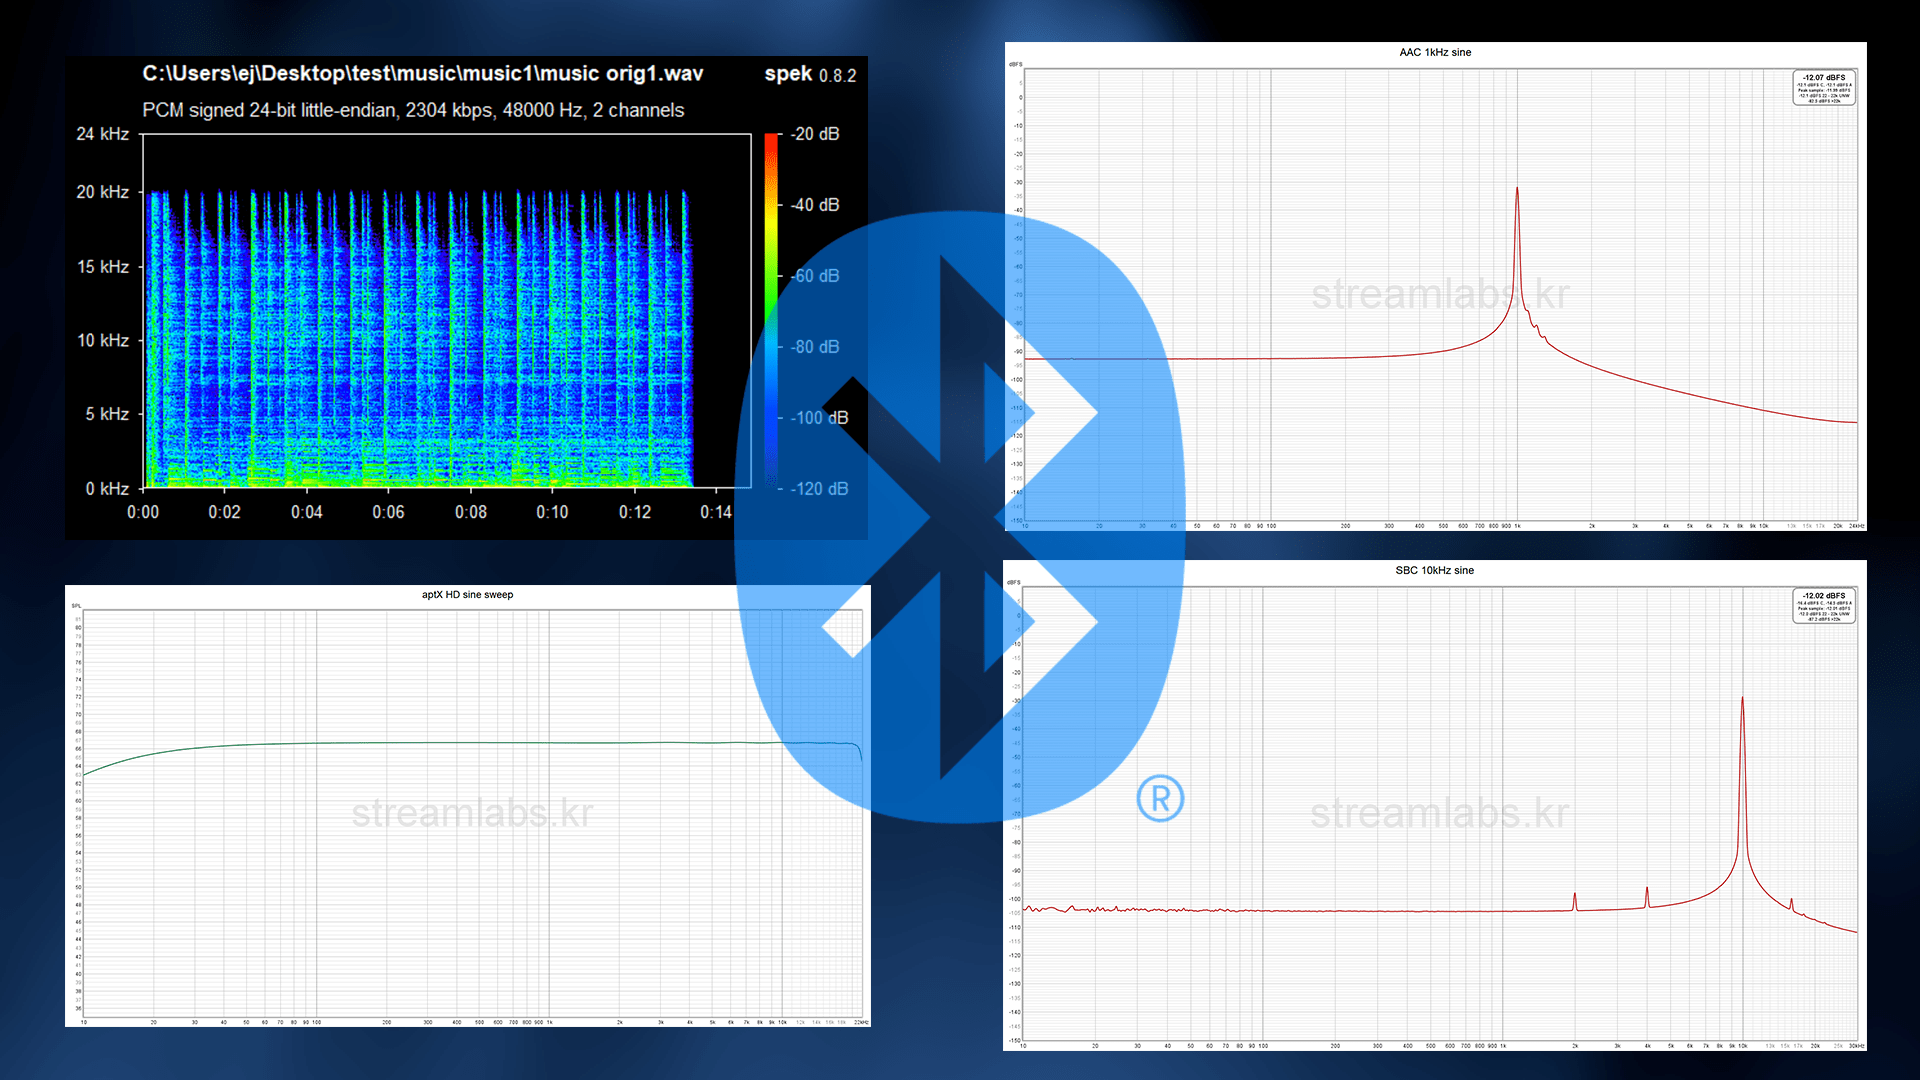Click the PCM signed 24-bit format description
This screenshot has height=1080, width=1920.
pyautogui.click(x=413, y=110)
